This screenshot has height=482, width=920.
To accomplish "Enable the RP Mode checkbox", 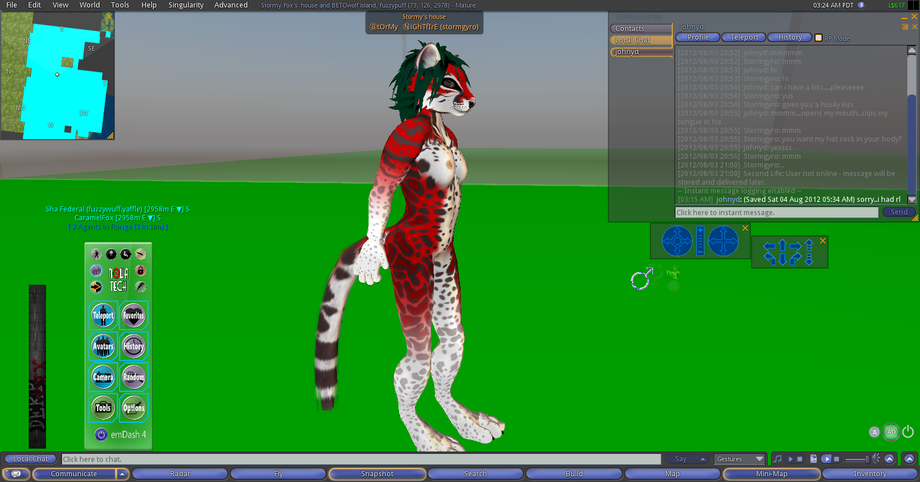I will [819, 37].
